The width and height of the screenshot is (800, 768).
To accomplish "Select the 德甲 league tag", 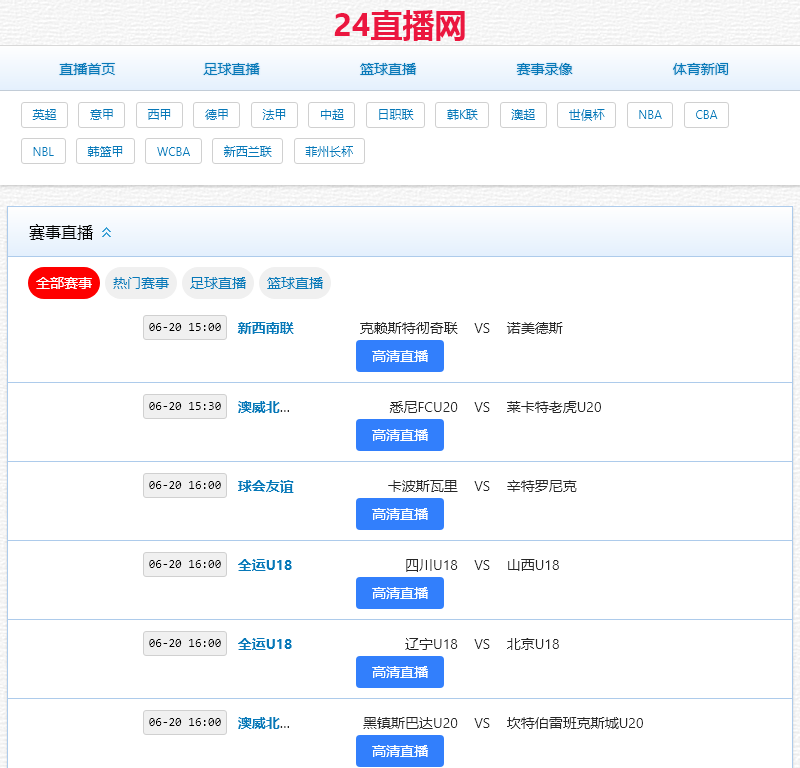I will [x=216, y=115].
